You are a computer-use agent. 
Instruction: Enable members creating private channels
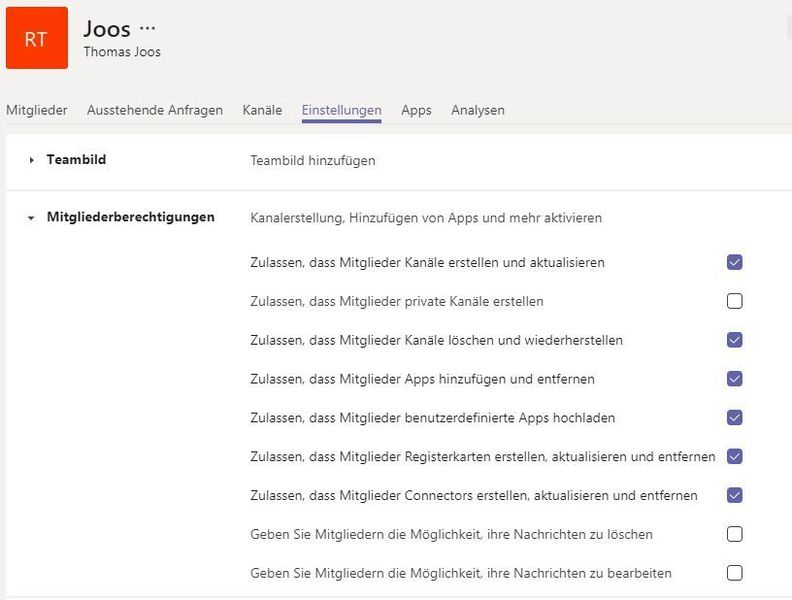click(734, 301)
